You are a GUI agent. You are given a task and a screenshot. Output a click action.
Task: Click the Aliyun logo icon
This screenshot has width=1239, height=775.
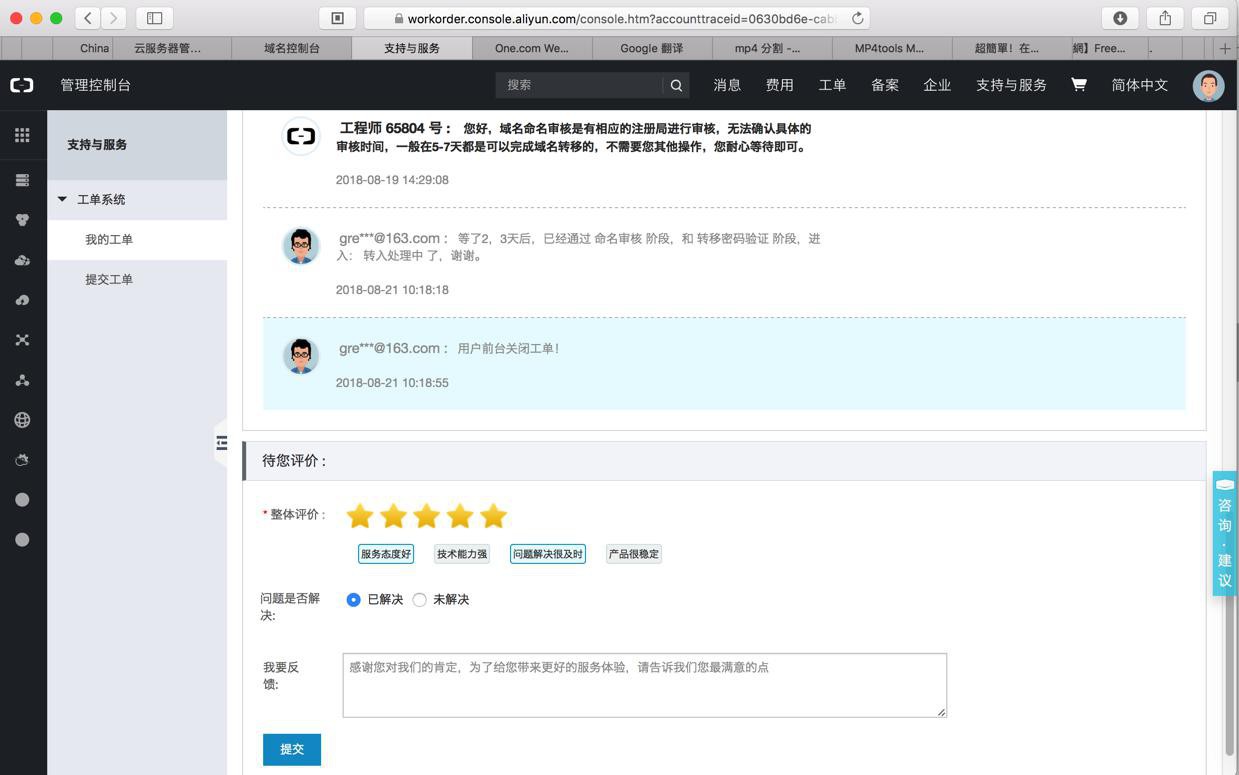22,85
